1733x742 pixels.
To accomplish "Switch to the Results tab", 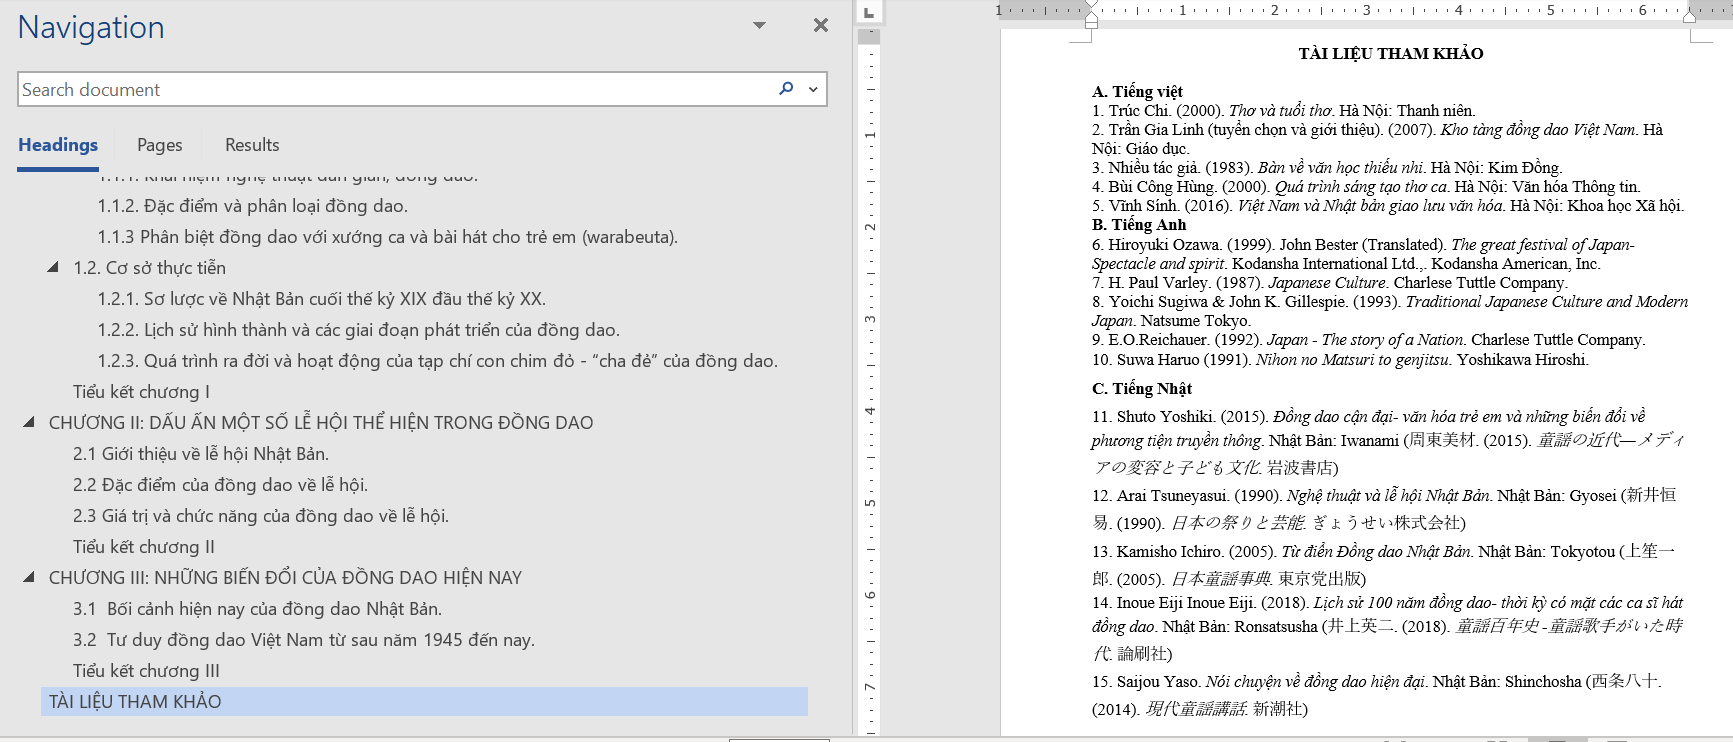I will [252, 145].
